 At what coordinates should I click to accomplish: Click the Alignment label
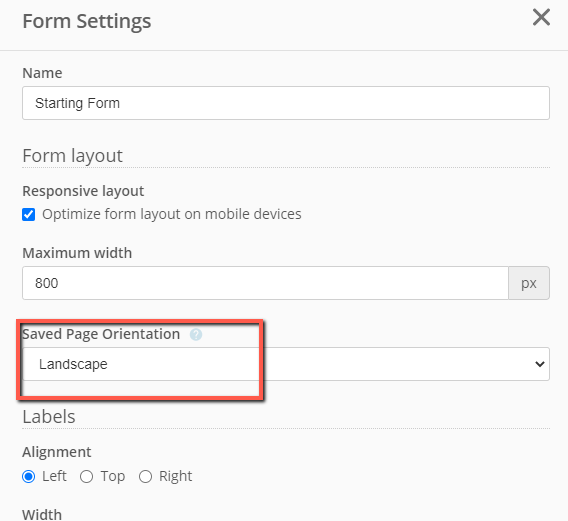point(57,452)
